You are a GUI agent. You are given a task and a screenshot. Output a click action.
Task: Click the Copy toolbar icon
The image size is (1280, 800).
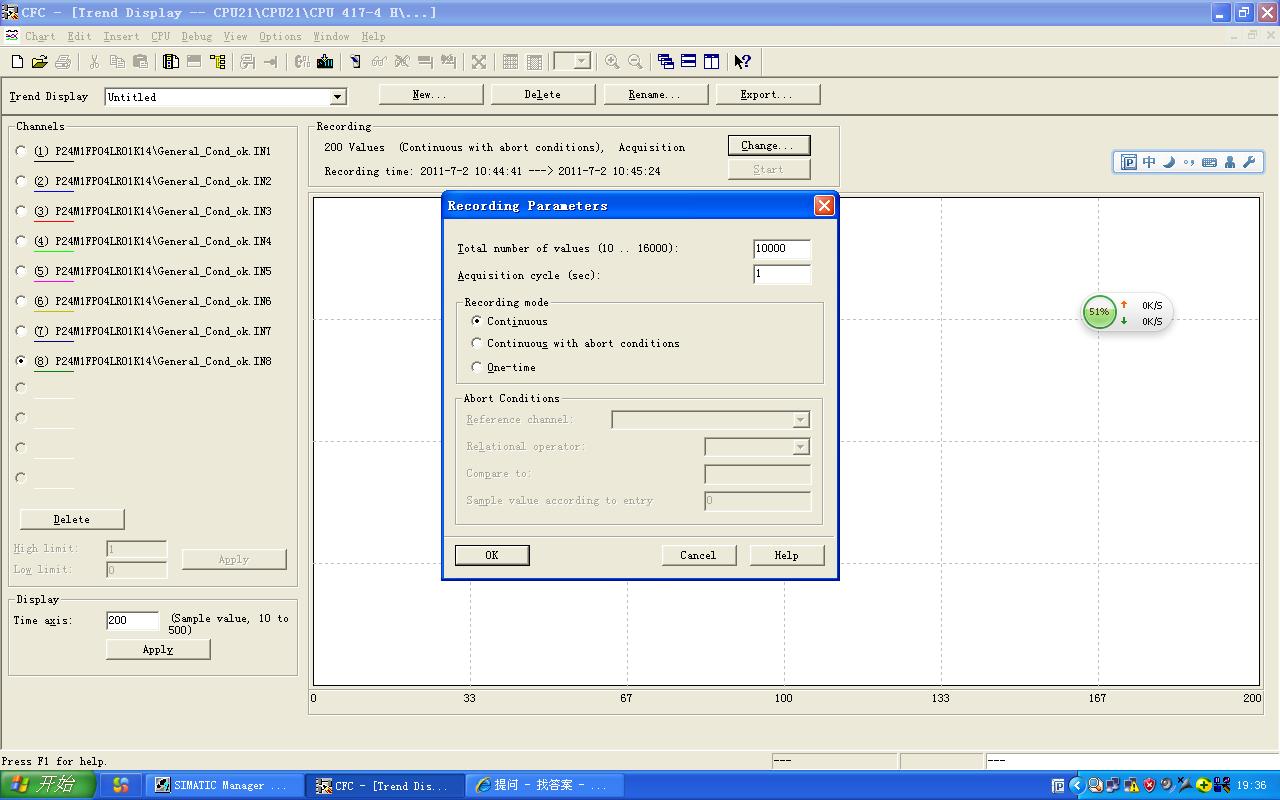pyautogui.click(x=117, y=62)
